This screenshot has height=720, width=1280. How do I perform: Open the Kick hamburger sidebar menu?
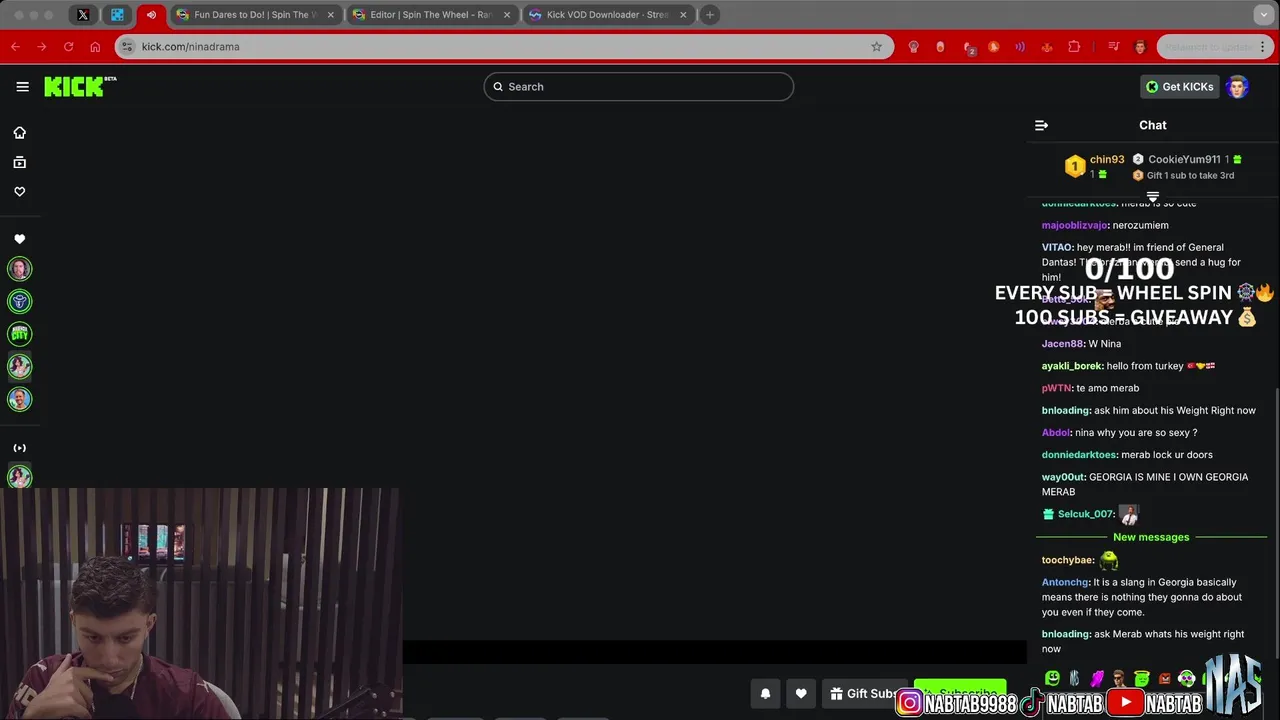[22, 87]
